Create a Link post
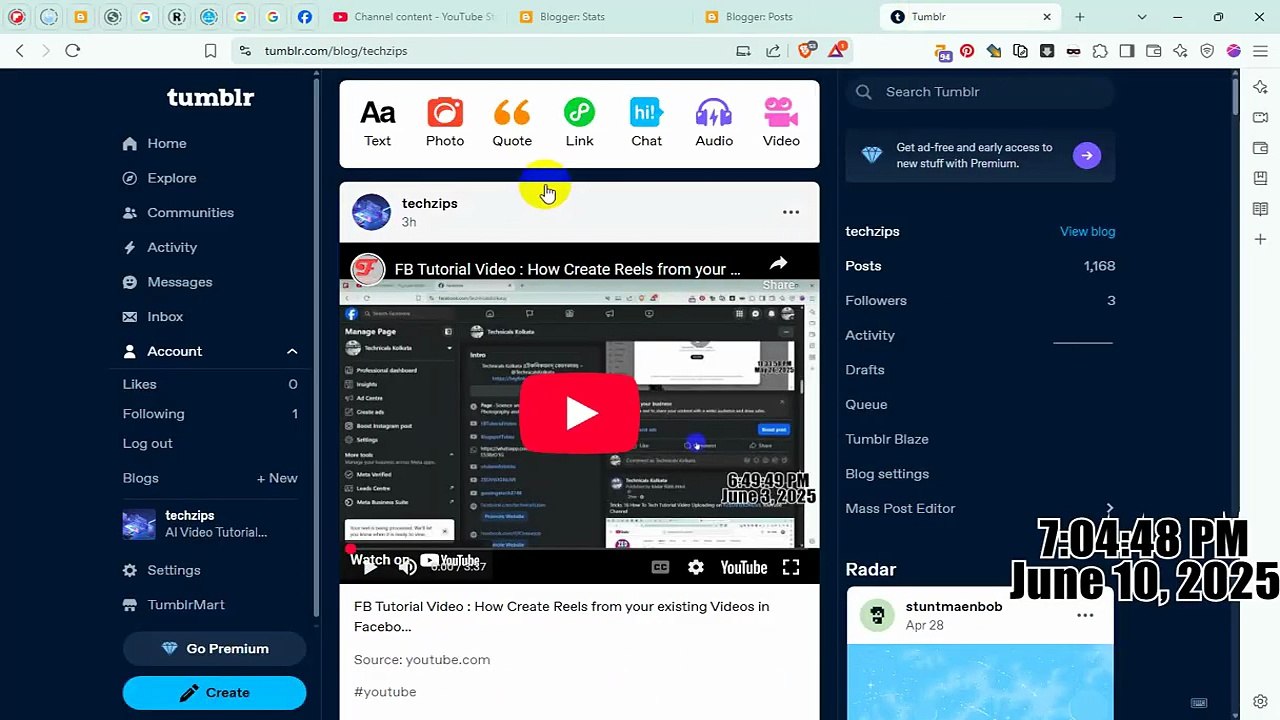The width and height of the screenshot is (1280, 720). click(579, 124)
